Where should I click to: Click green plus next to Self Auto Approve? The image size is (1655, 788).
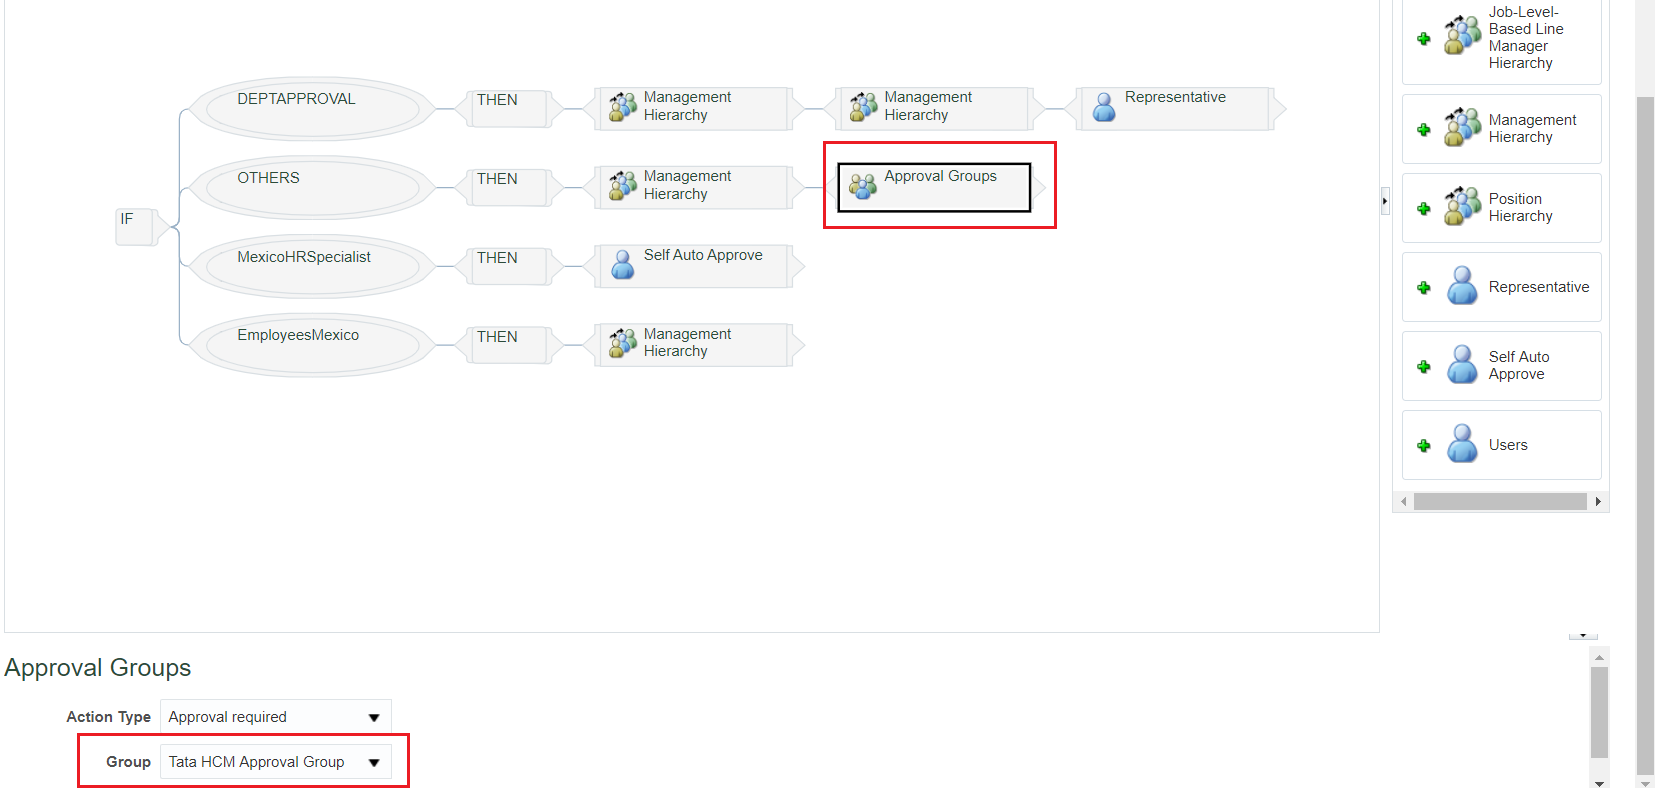pos(1424,367)
